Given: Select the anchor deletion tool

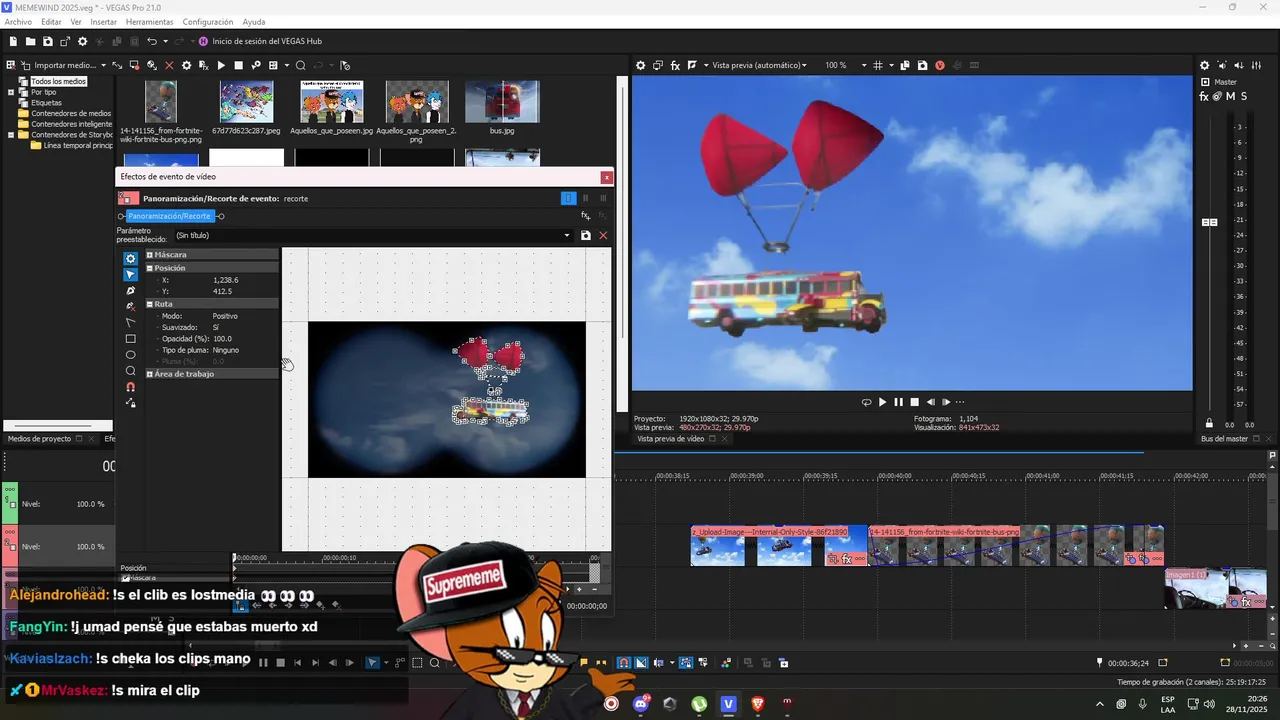Looking at the screenshot, I should point(130,307).
